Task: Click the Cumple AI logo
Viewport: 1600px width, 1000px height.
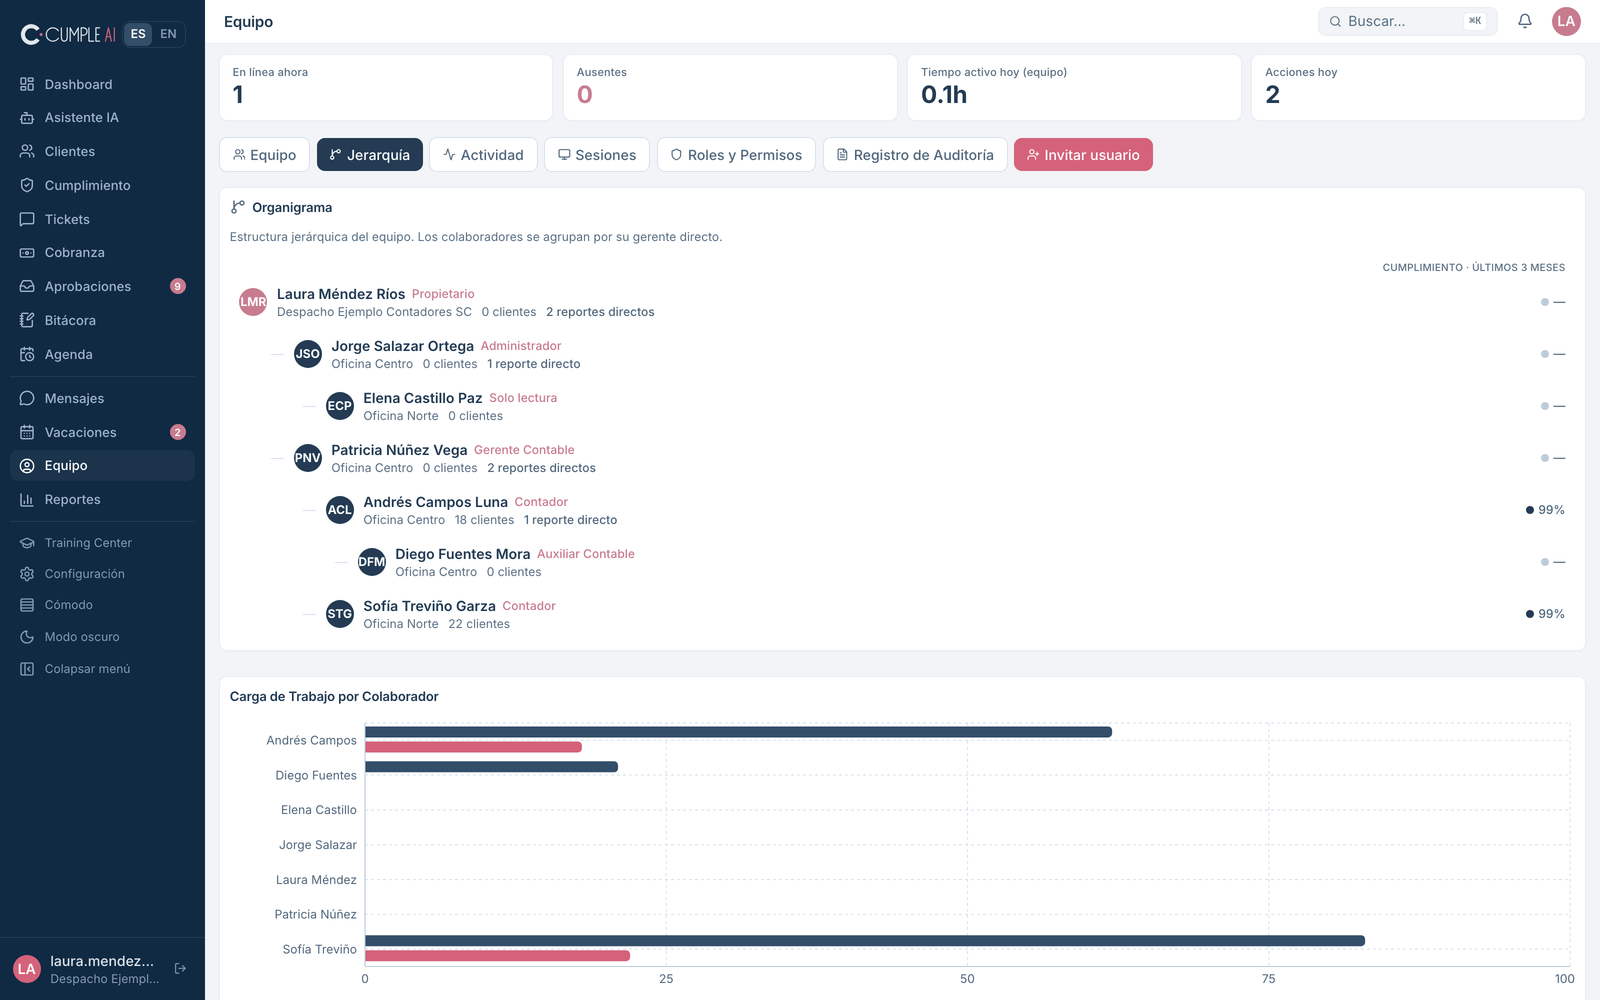Action: pos(68,34)
